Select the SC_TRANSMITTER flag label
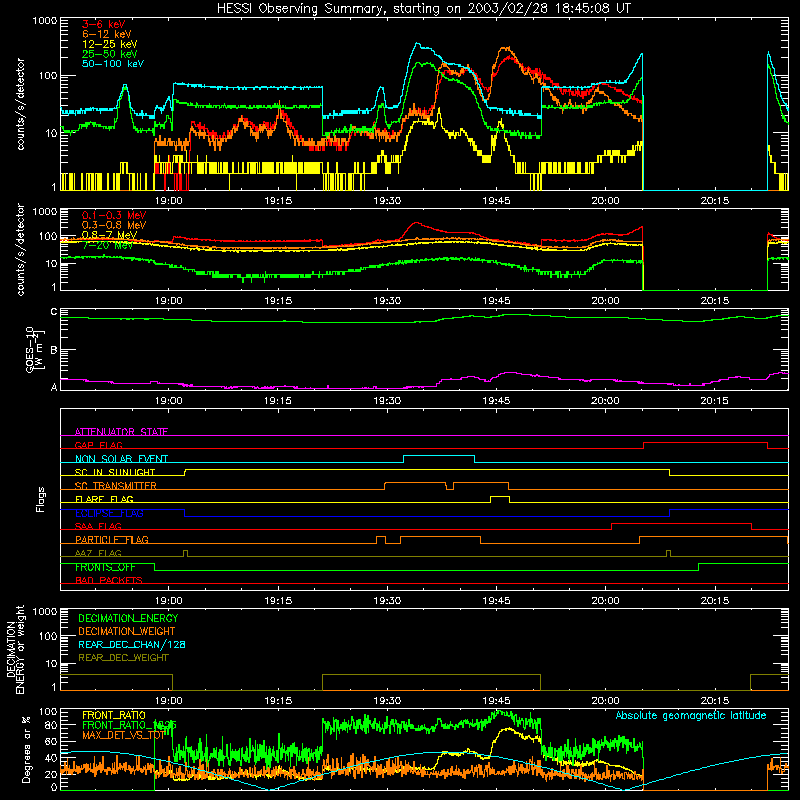Image resolution: width=800 pixels, height=800 pixels. pos(115,486)
